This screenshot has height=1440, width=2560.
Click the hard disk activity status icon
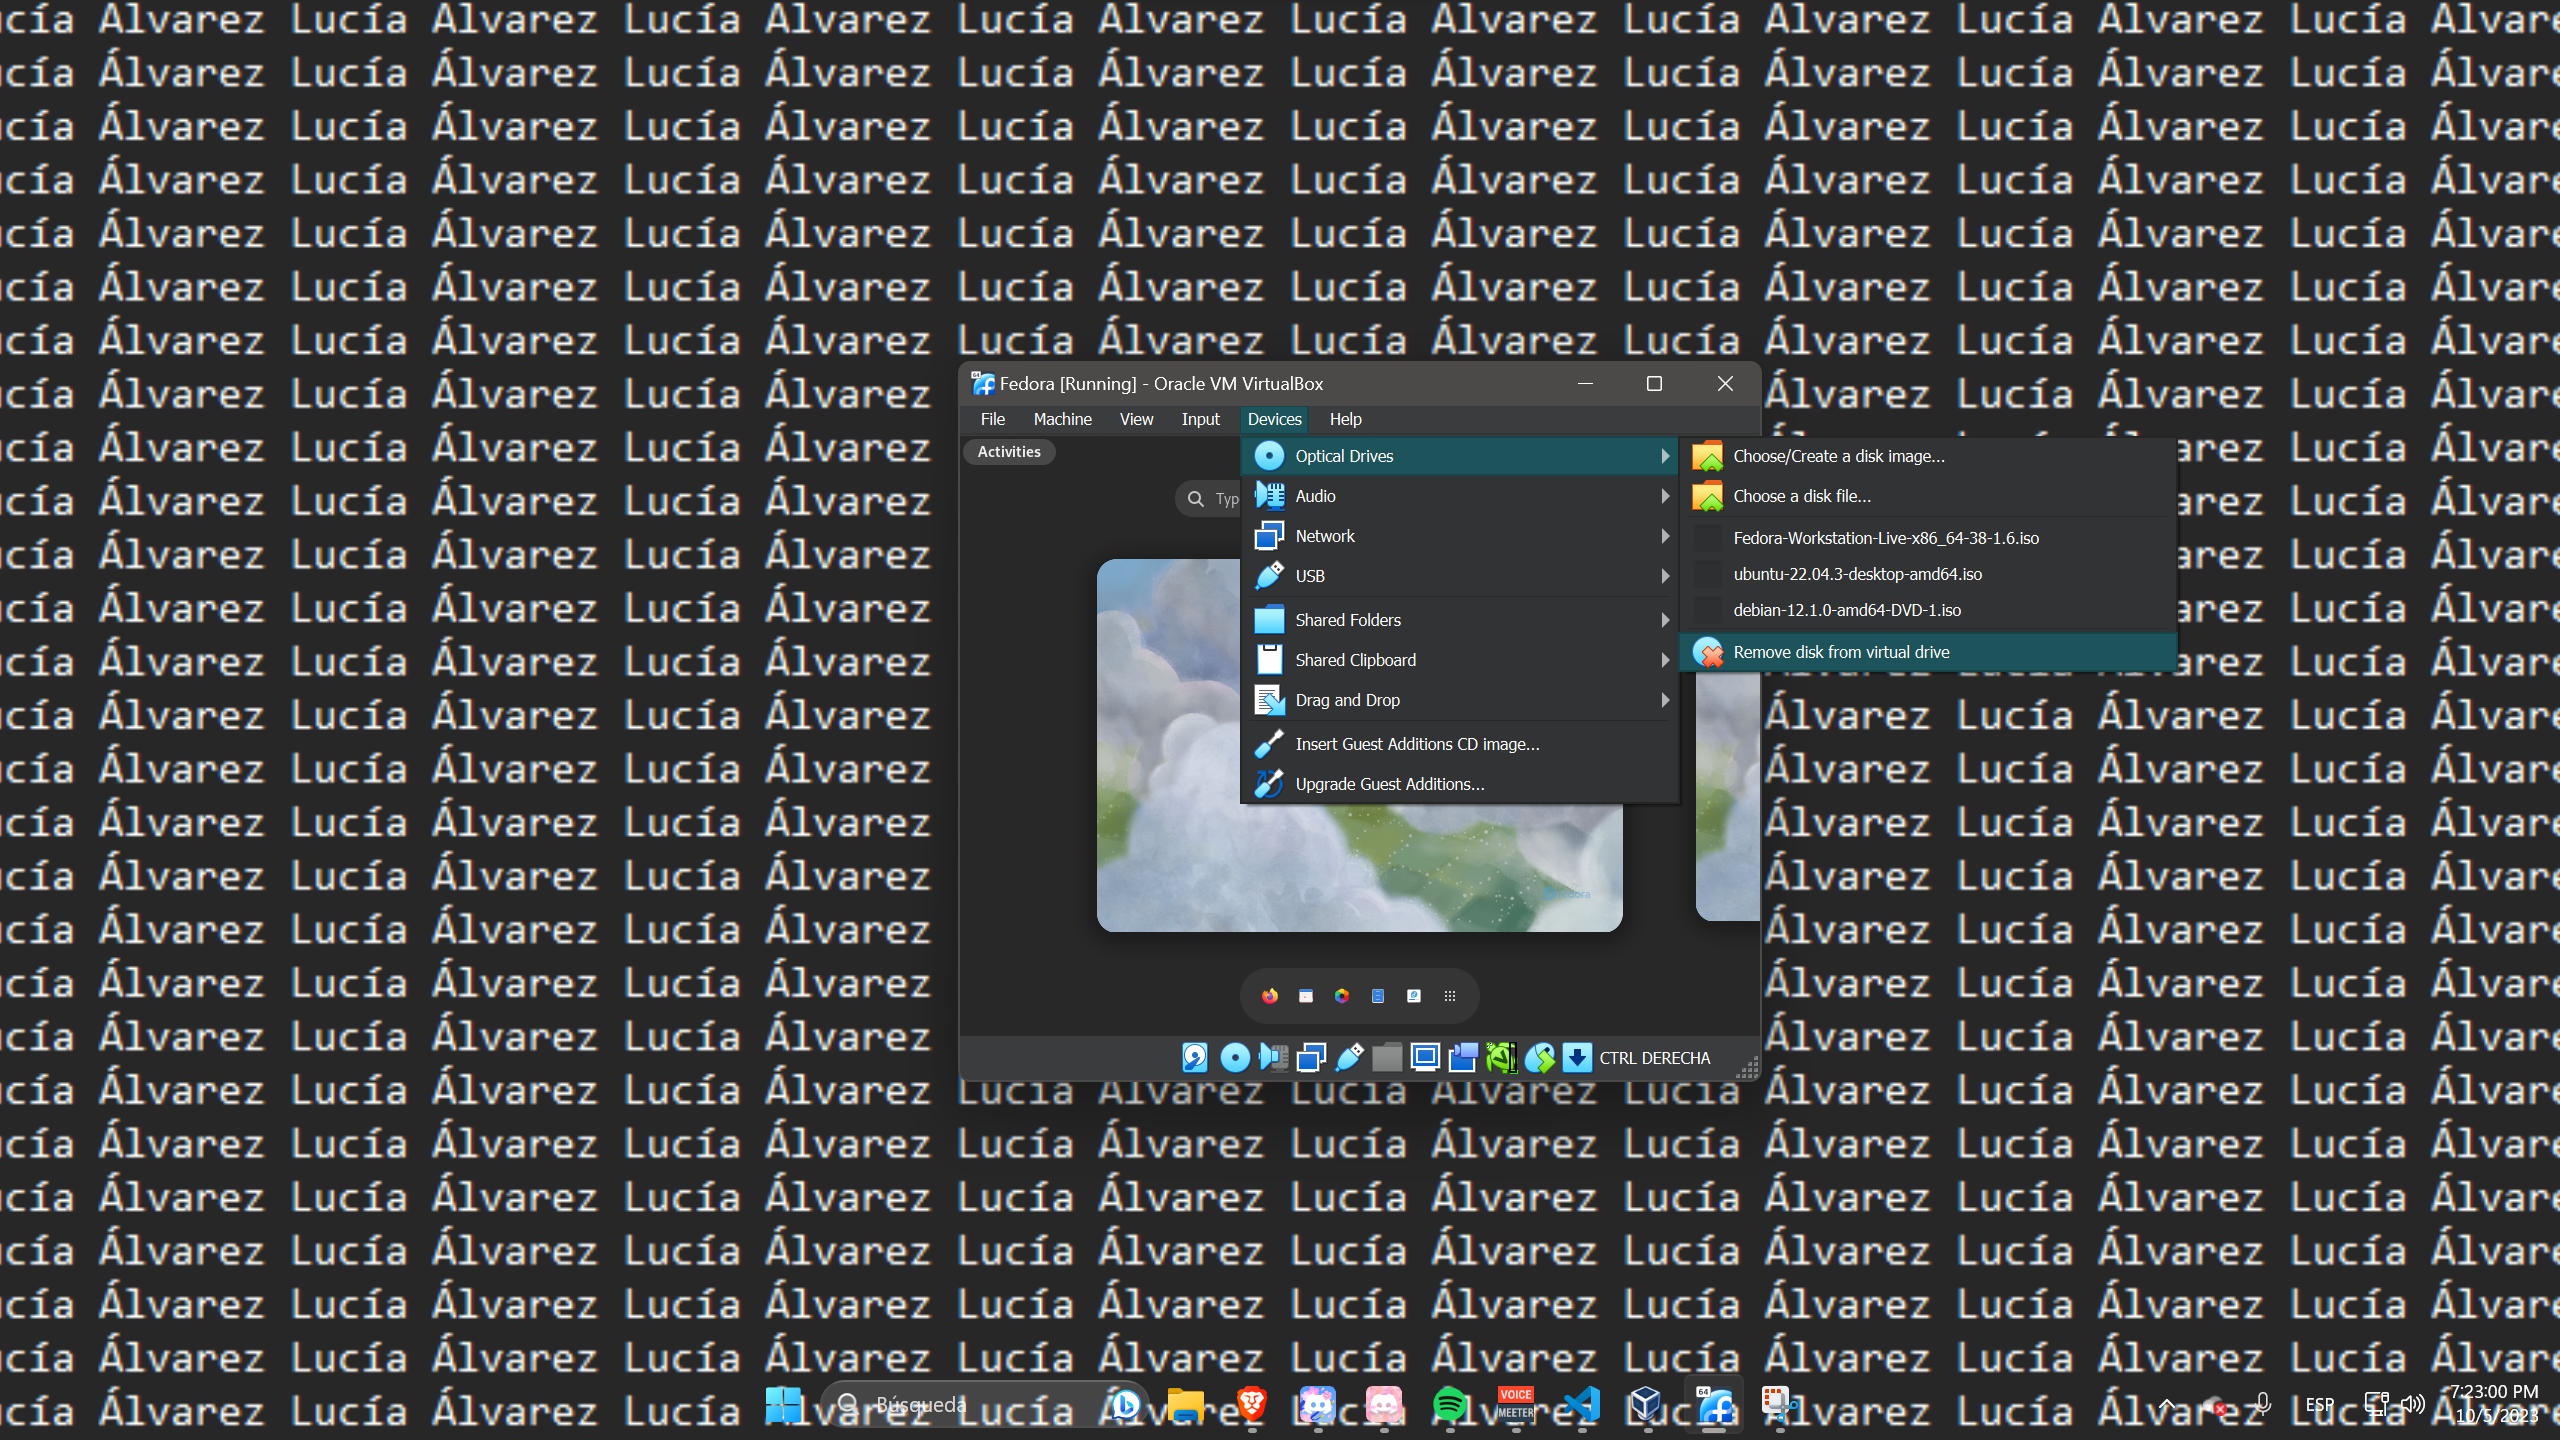click(1195, 1057)
